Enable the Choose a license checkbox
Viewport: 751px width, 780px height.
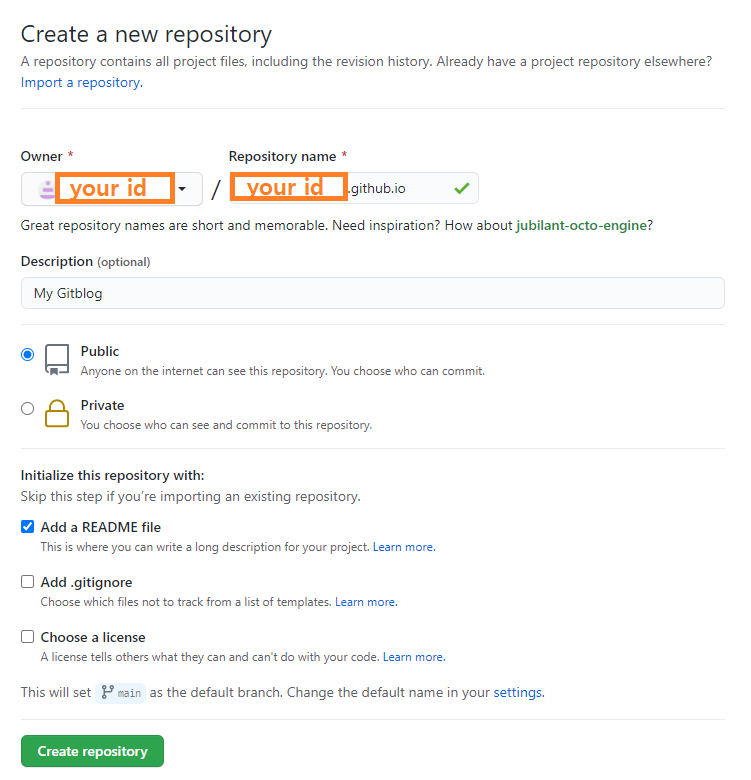click(x=27, y=637)
